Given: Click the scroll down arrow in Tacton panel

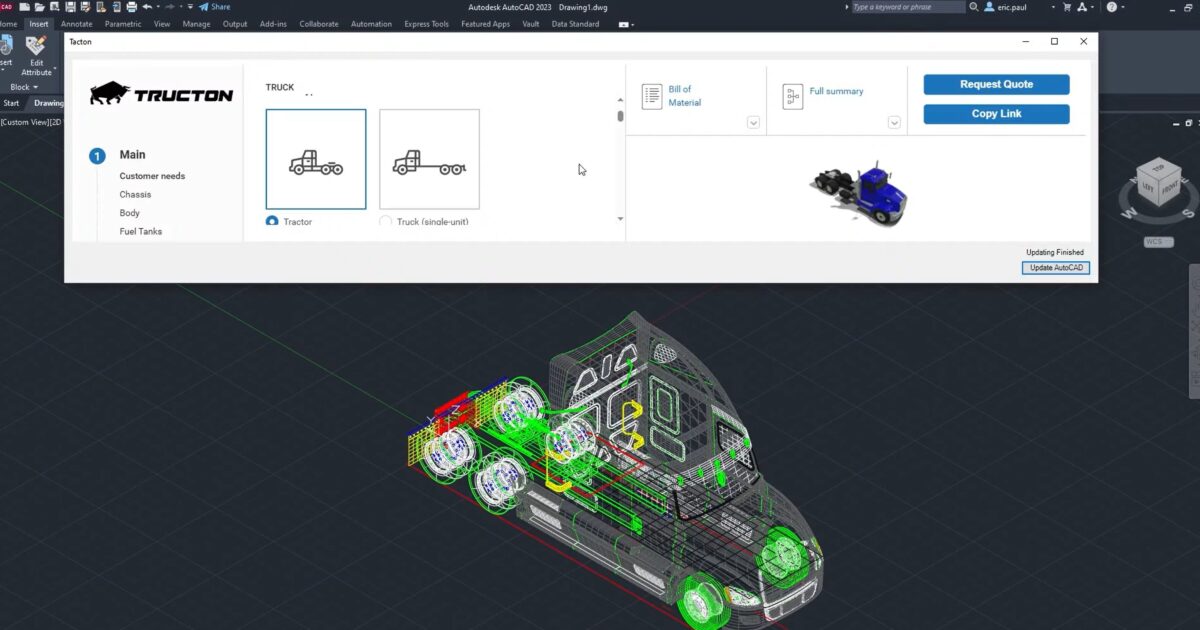Looking at the screenshot, I should (620, 219).
